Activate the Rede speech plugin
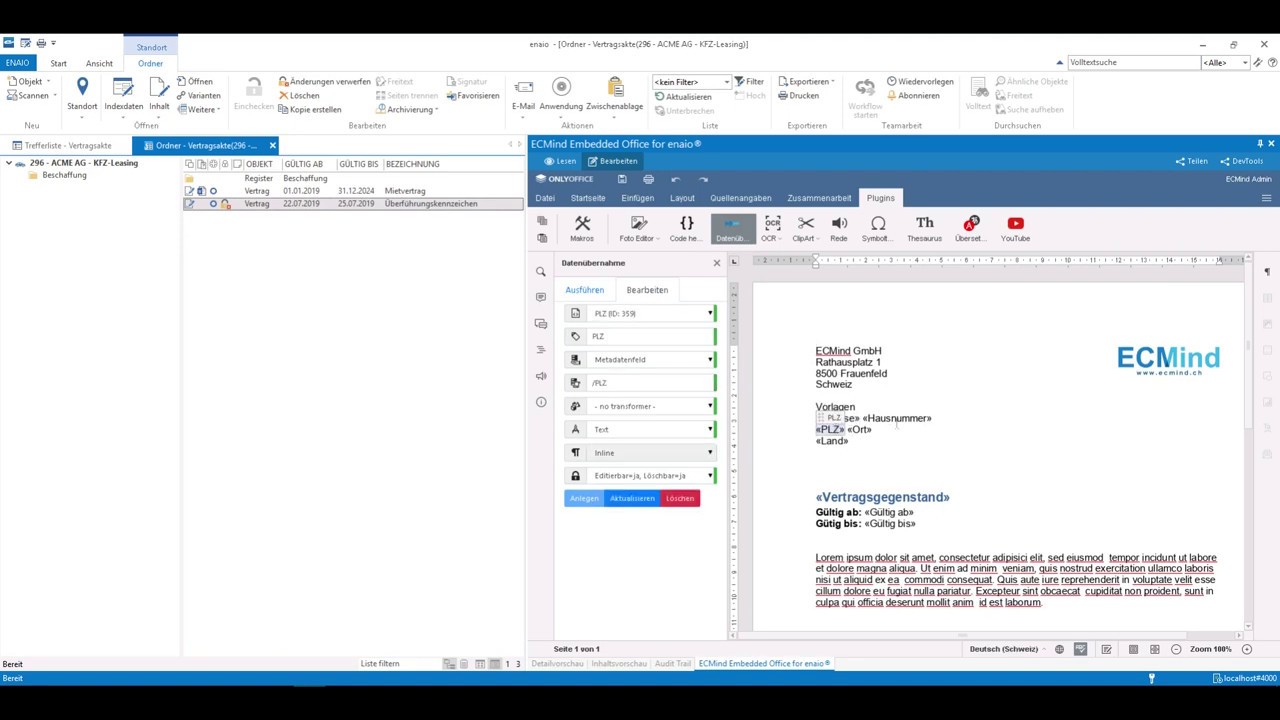Viewport: 1280px width, 720px height. [839, 229]
